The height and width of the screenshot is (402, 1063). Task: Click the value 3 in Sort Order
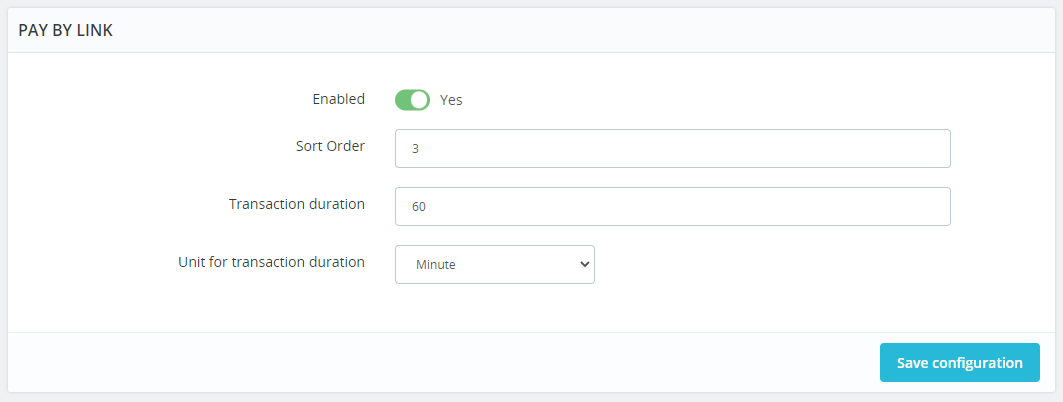point(415,148)
